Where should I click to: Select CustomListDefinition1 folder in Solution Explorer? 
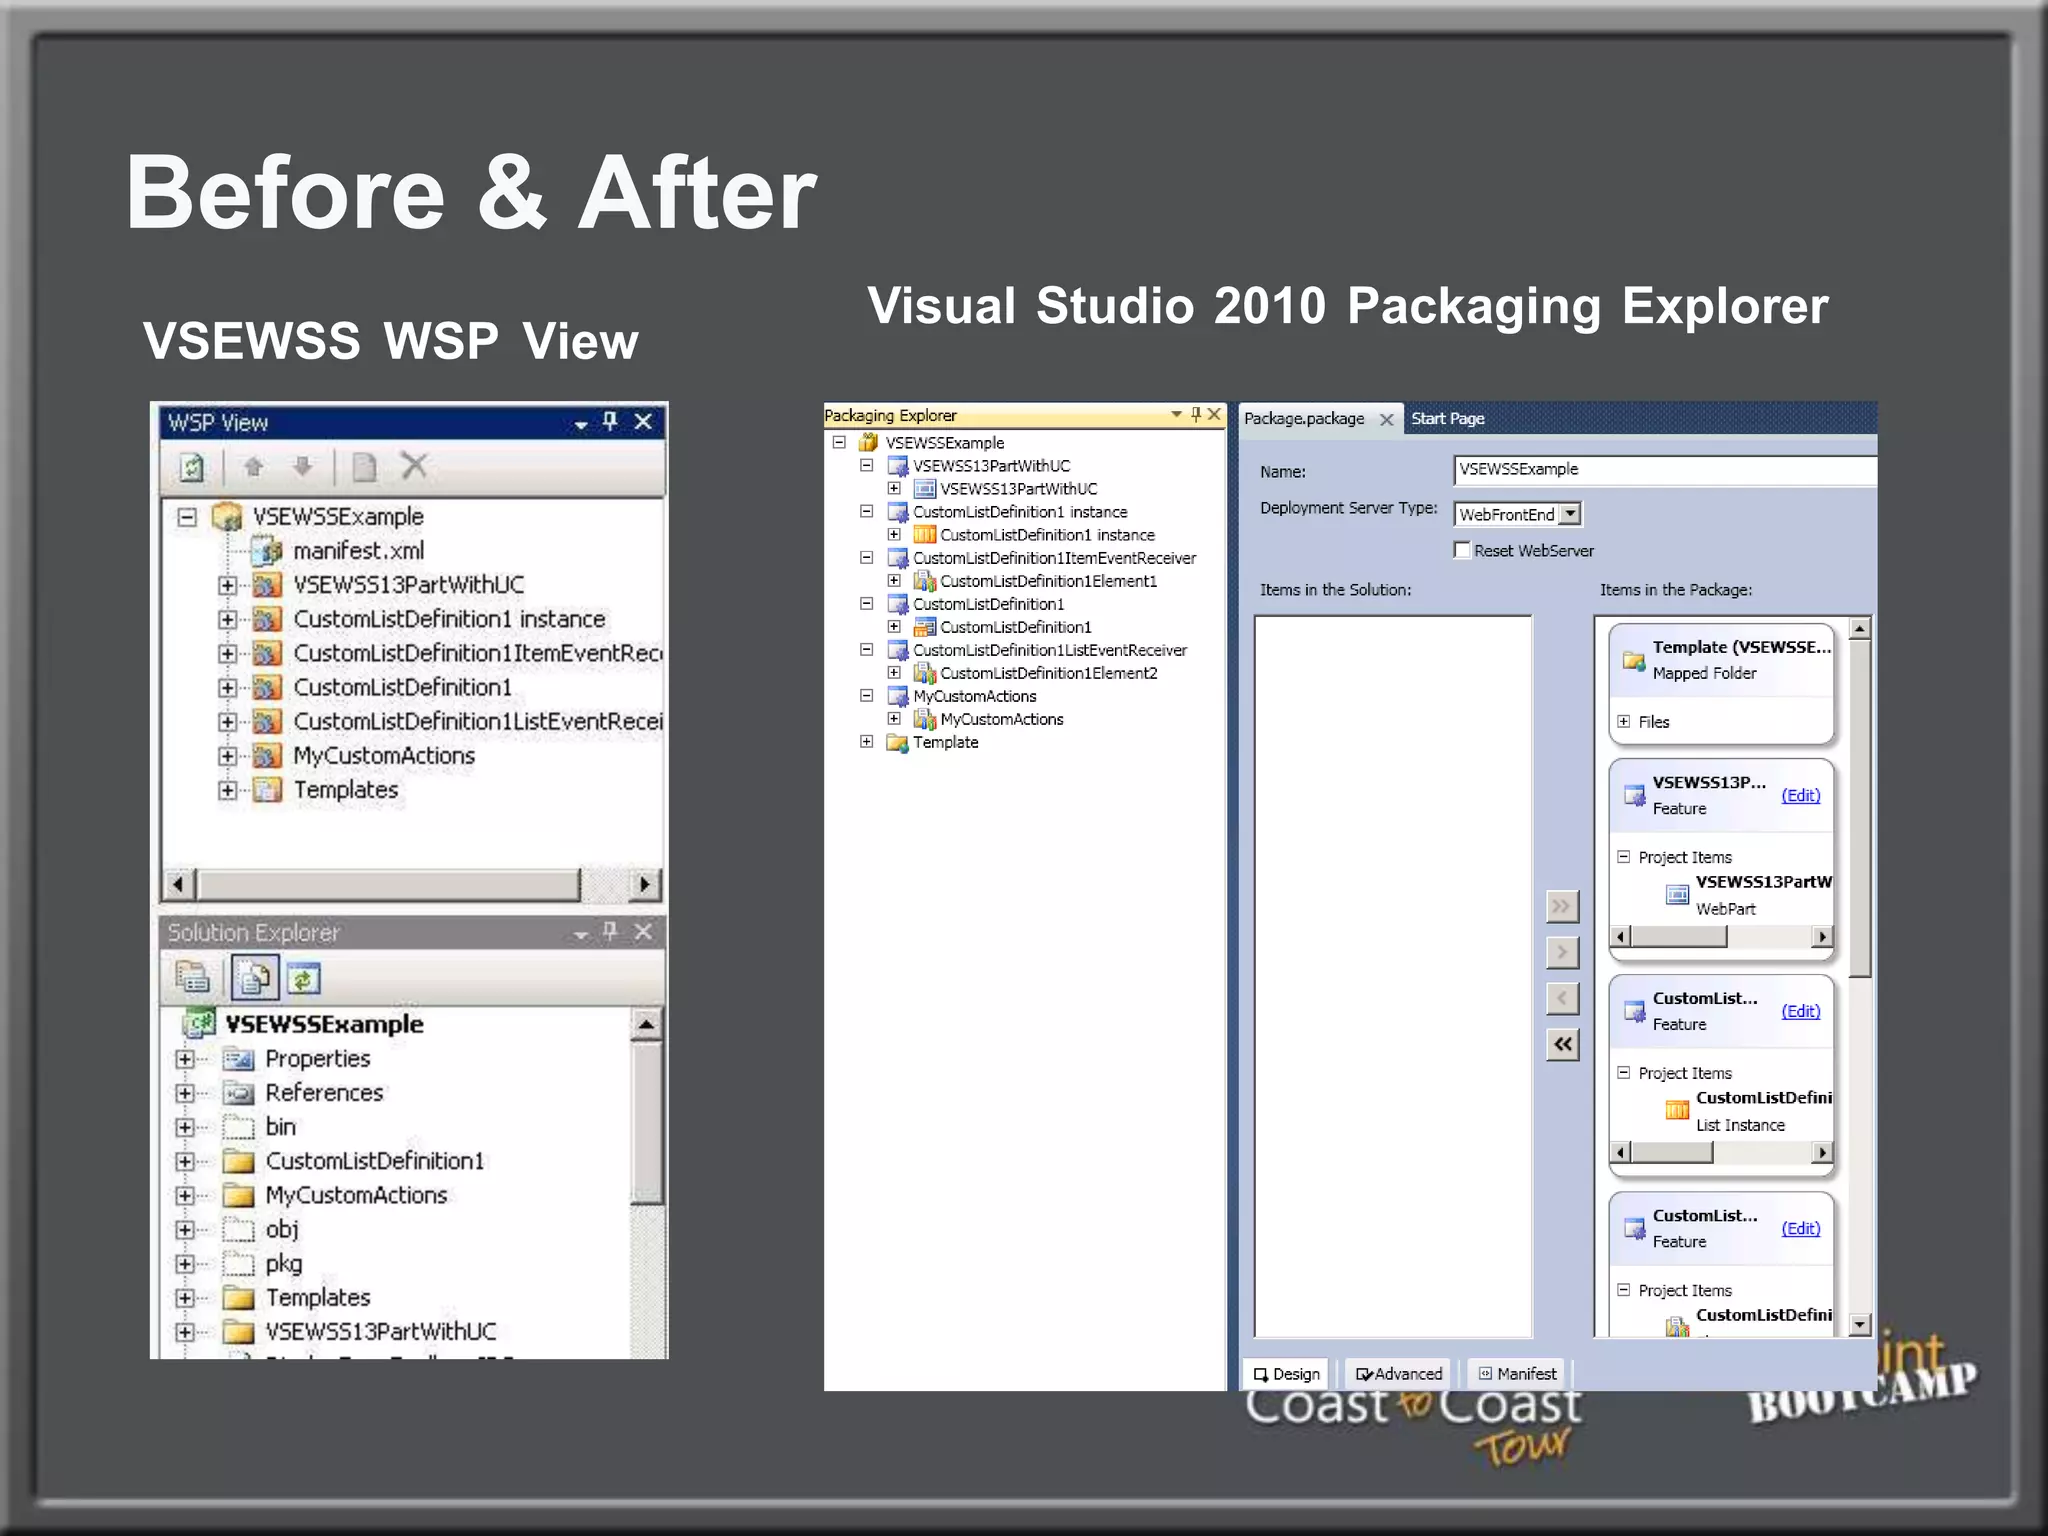[374, 1161]
